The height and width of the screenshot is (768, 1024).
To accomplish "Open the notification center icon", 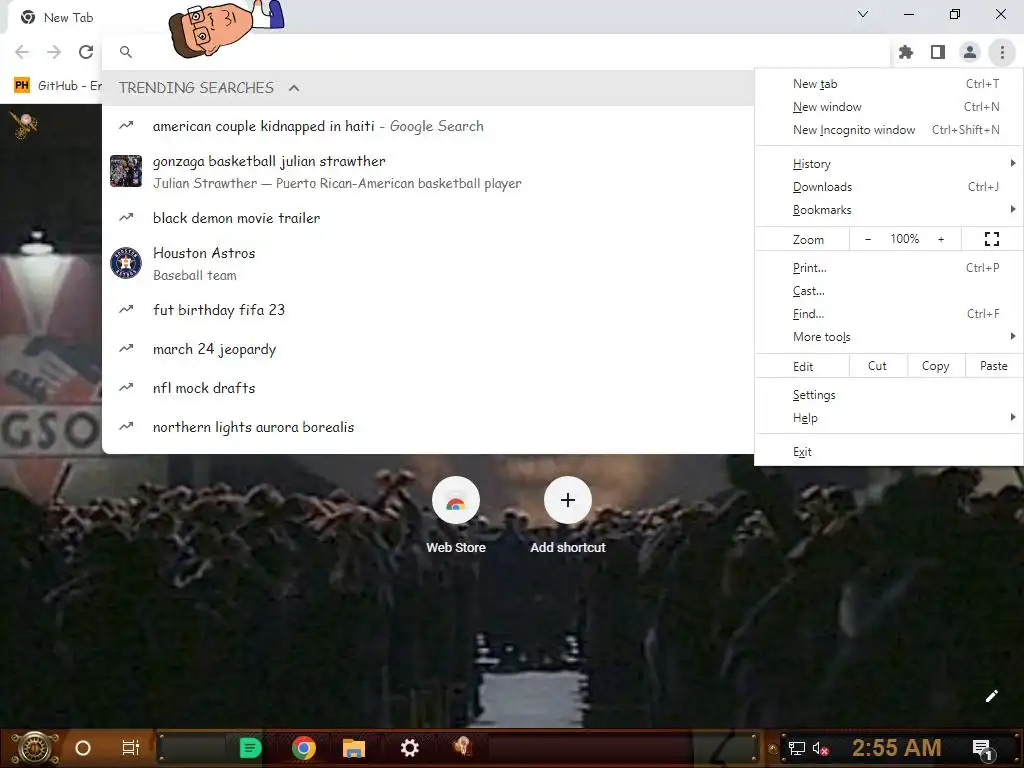I will click(x=983, y=750).
